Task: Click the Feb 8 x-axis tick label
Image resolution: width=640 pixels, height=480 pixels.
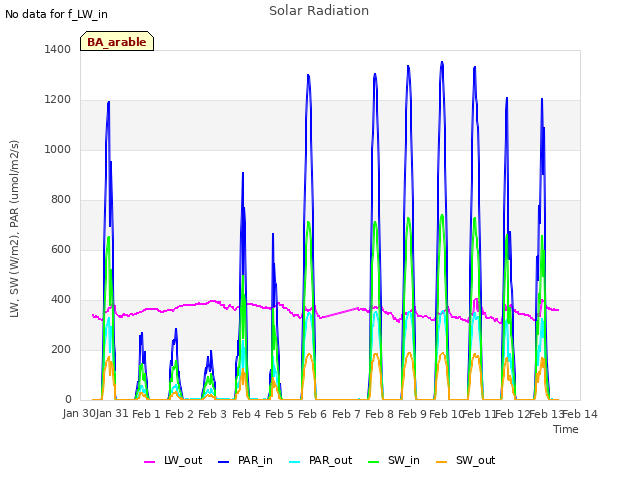Action: (x=379, y=414)
